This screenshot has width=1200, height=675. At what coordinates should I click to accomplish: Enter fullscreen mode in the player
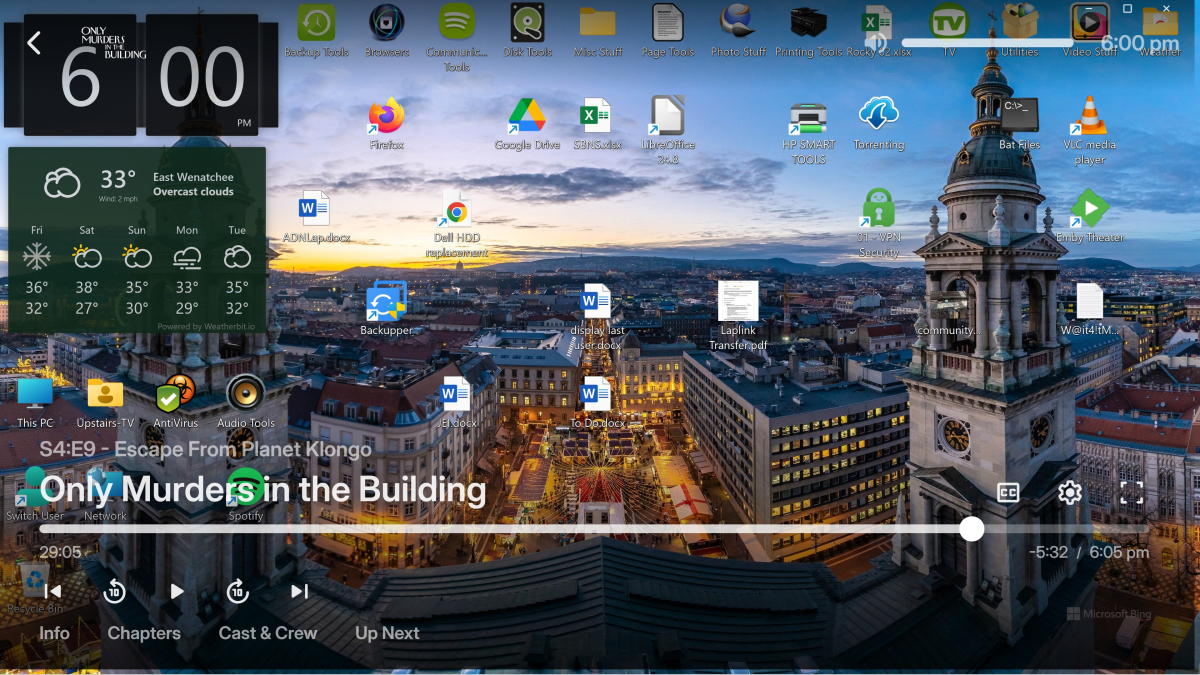click(1131, 492)
